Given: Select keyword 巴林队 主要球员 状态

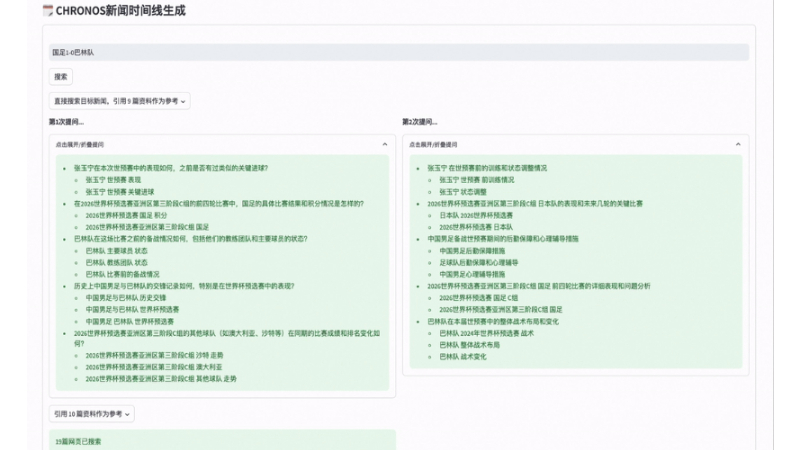Looking at the screenshot, I should click(x=116, y=251).
